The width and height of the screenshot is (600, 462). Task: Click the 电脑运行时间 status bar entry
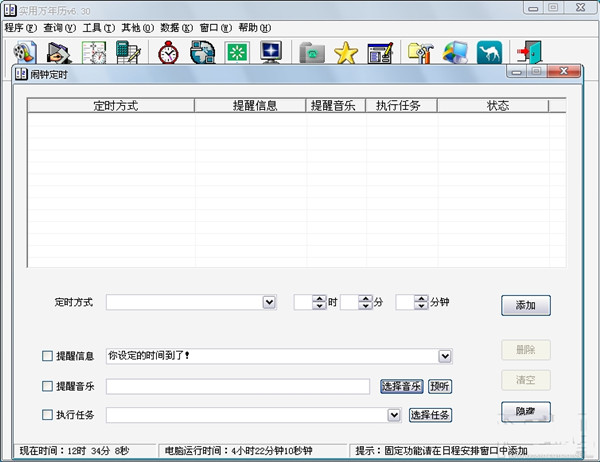(x=253, y=451)
